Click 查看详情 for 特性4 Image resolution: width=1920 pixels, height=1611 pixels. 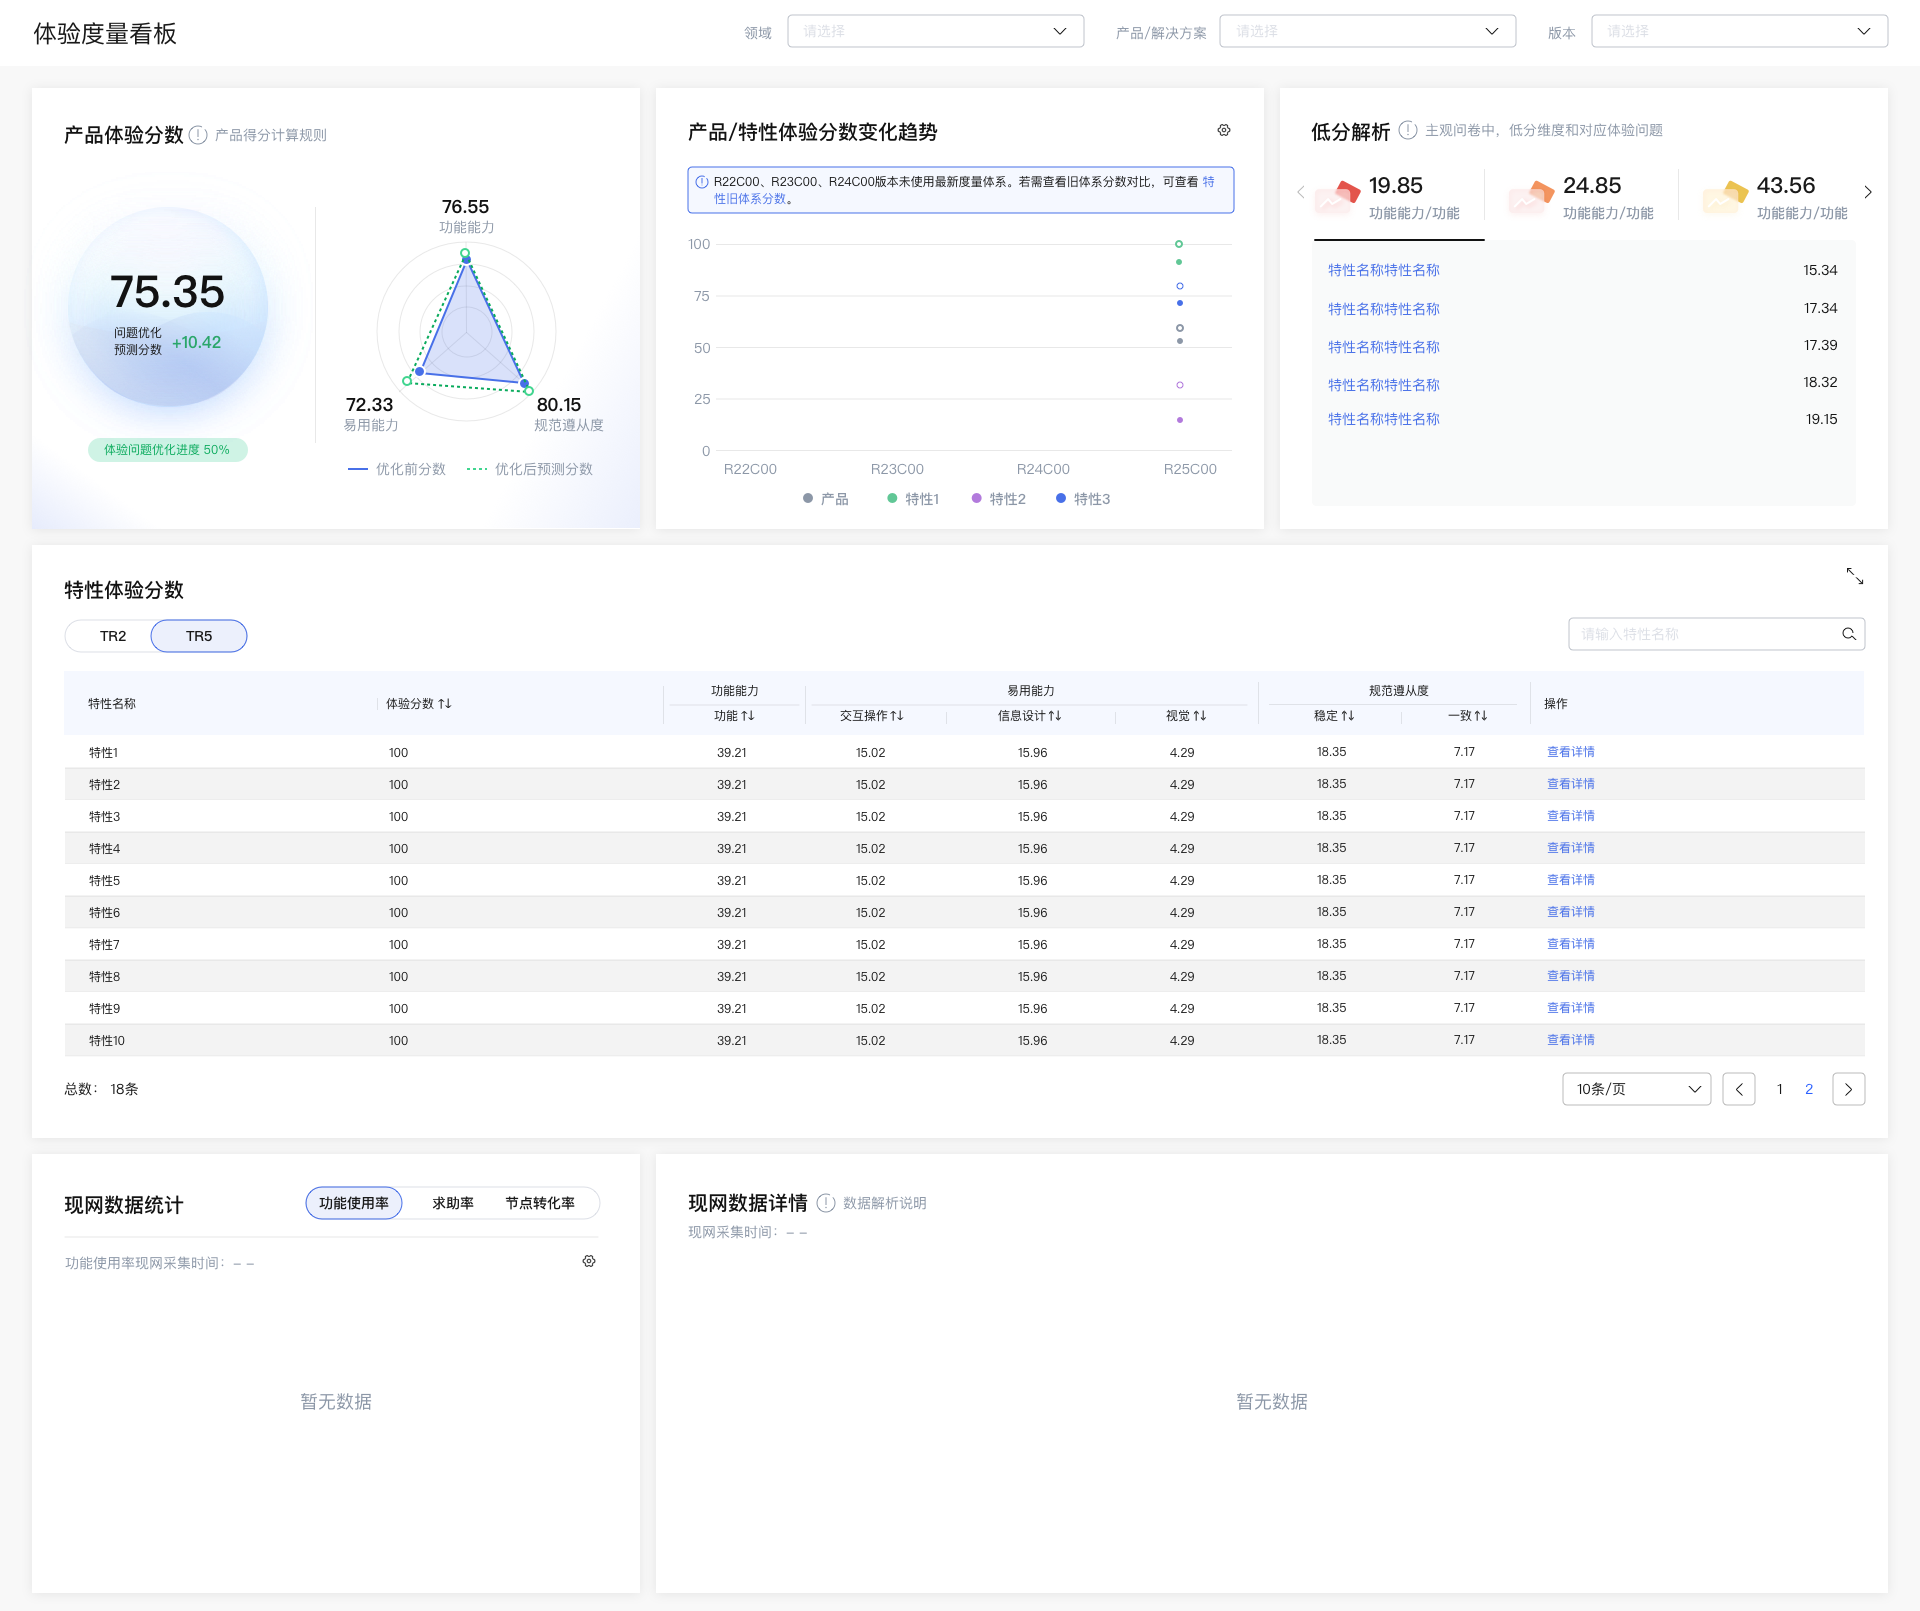pyautogui.click(x=1571, y=848)
